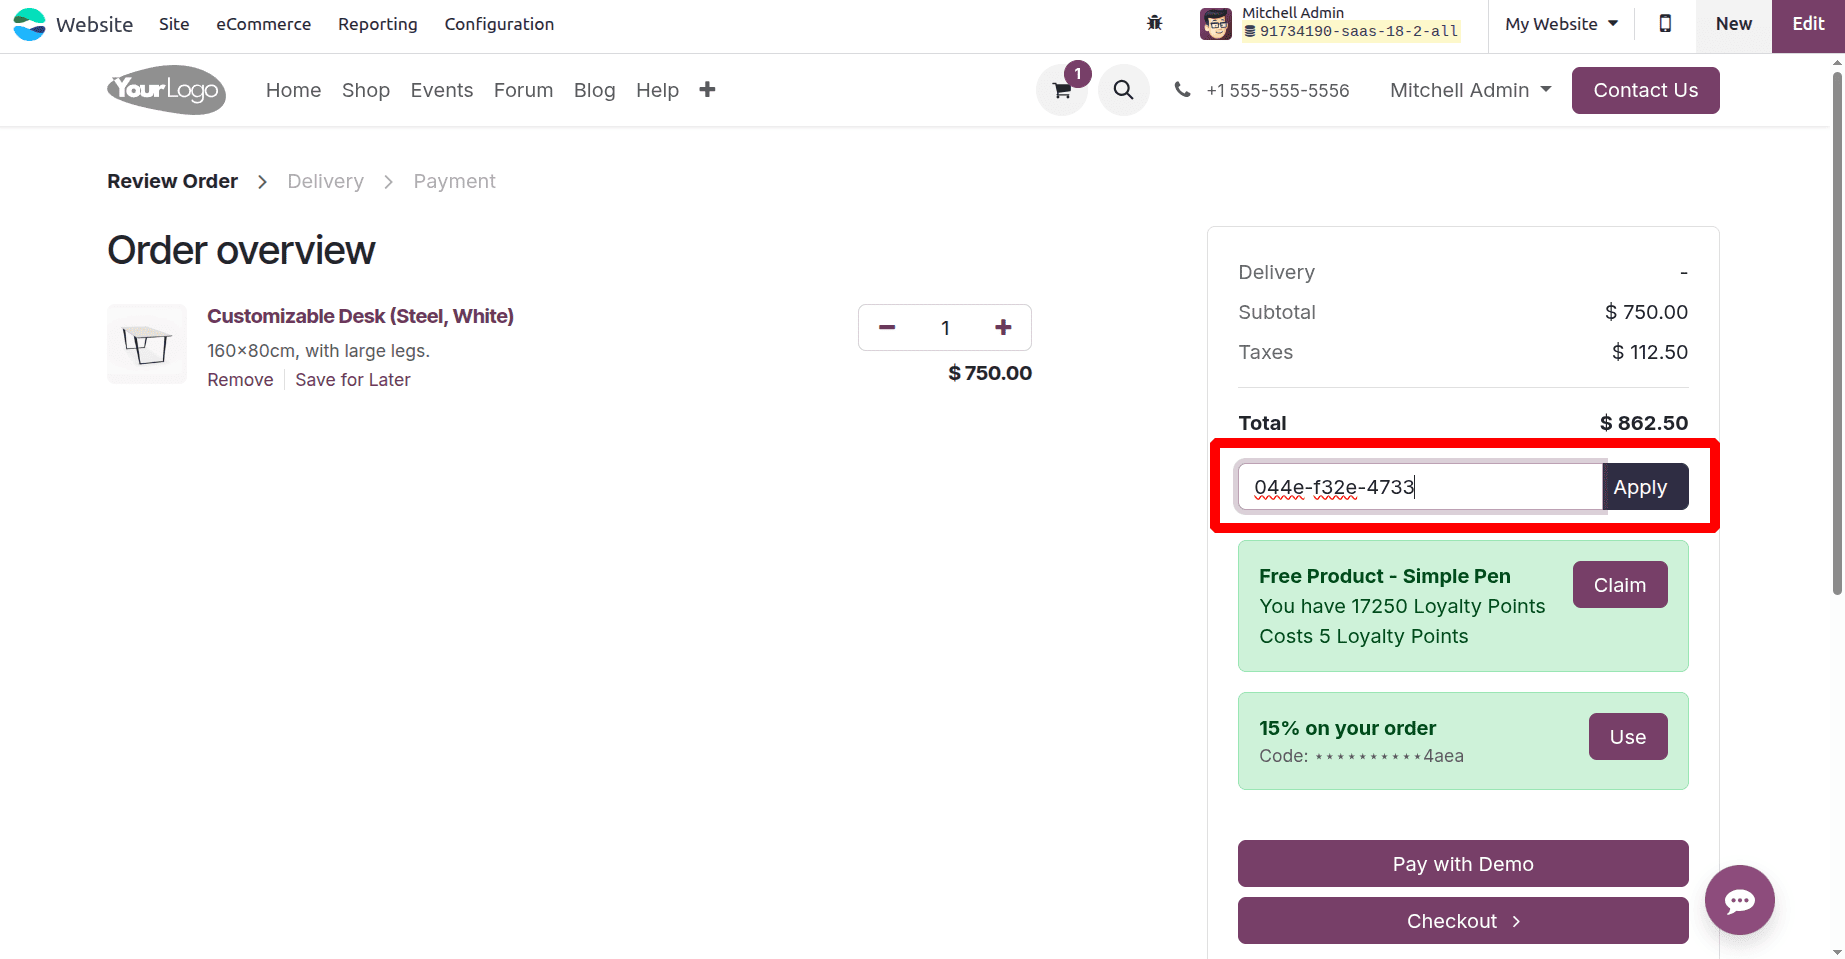
Task: Click the YourLogo site logo
Action: tap(166, 90)
